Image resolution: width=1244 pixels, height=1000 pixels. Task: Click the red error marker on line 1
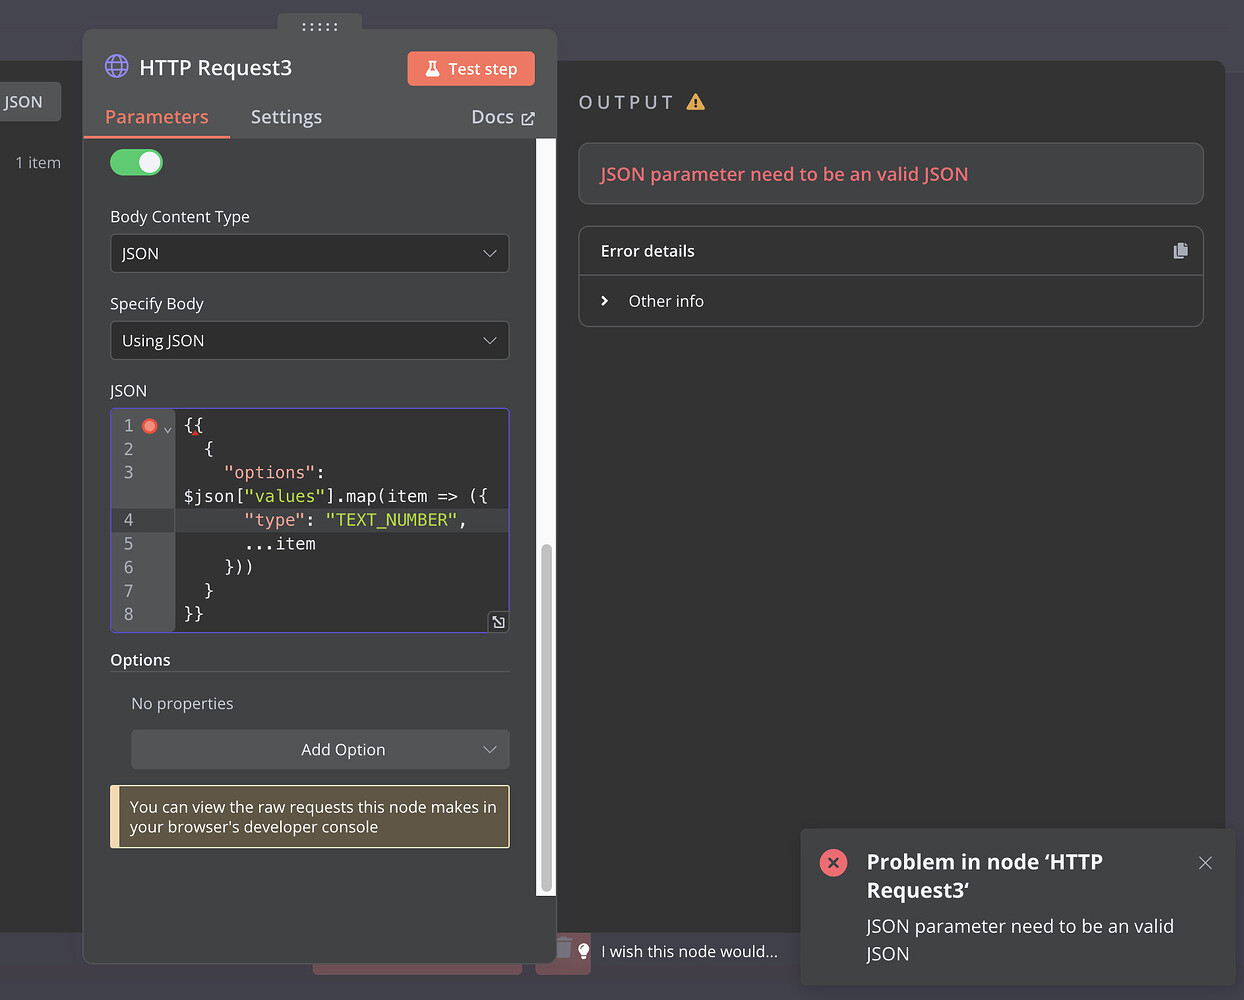point(150,426)
